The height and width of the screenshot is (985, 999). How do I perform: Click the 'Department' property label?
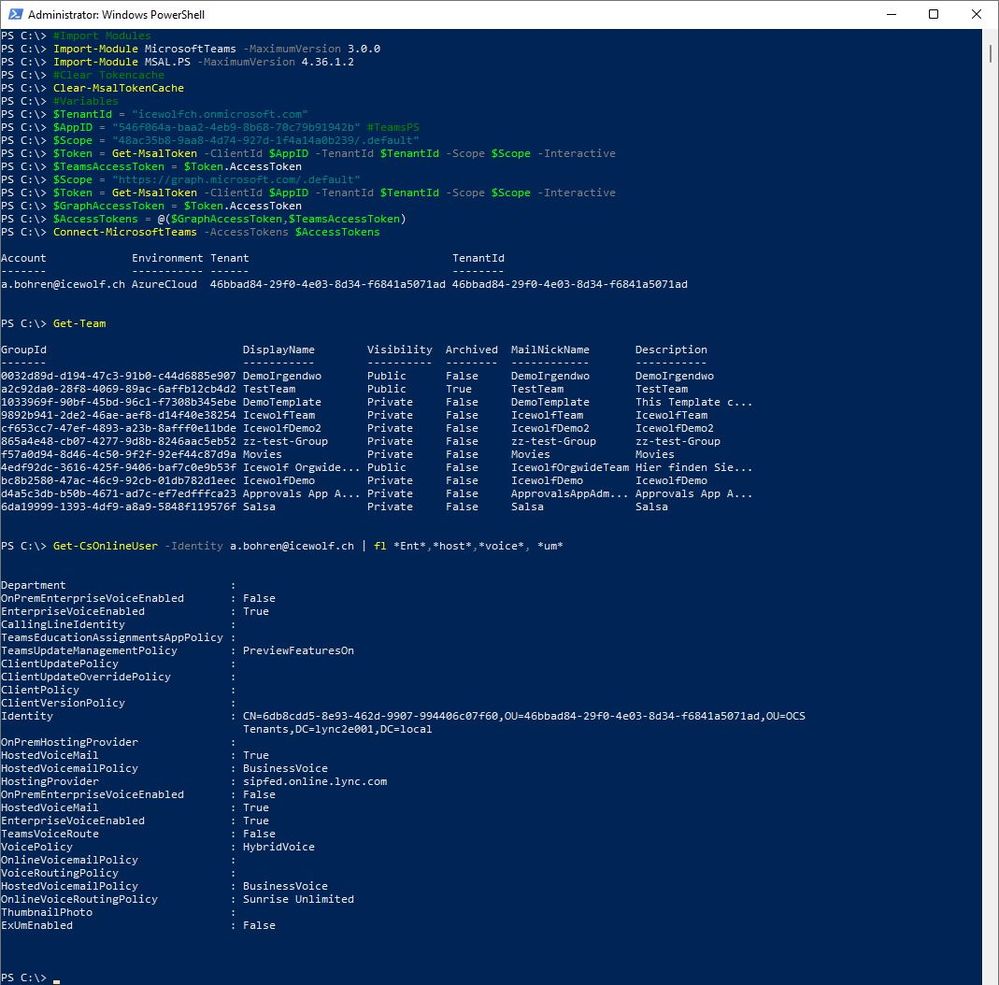(x=33, y=586)
